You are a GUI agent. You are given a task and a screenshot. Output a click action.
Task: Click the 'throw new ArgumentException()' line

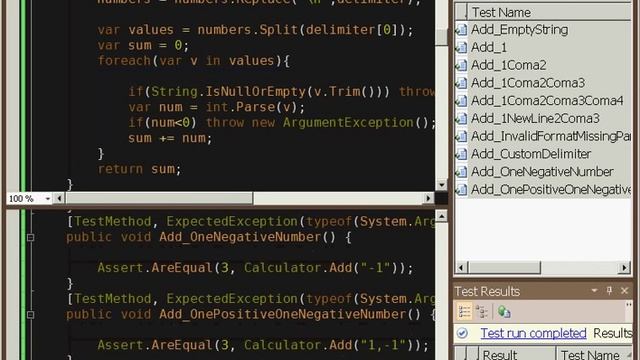(282, 123)
